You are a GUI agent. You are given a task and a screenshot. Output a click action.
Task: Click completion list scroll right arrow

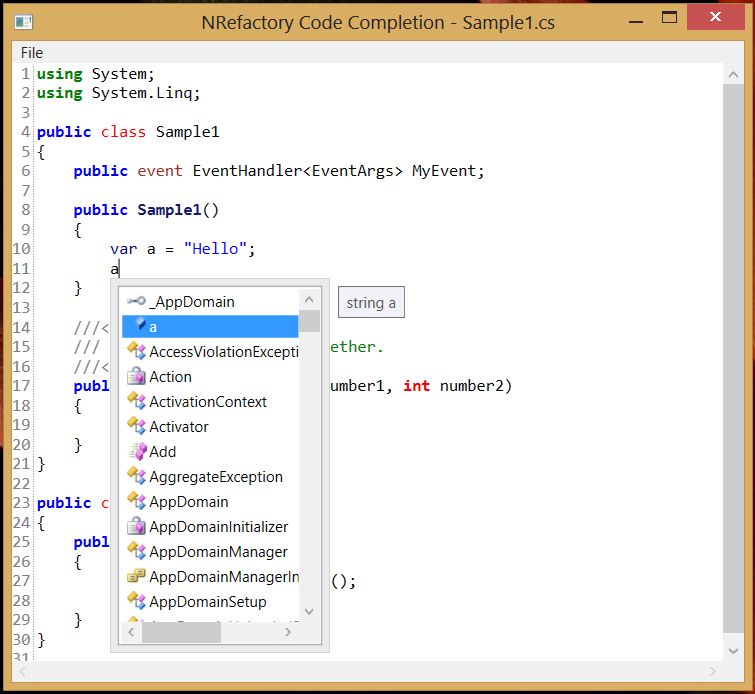pos(288,631)
